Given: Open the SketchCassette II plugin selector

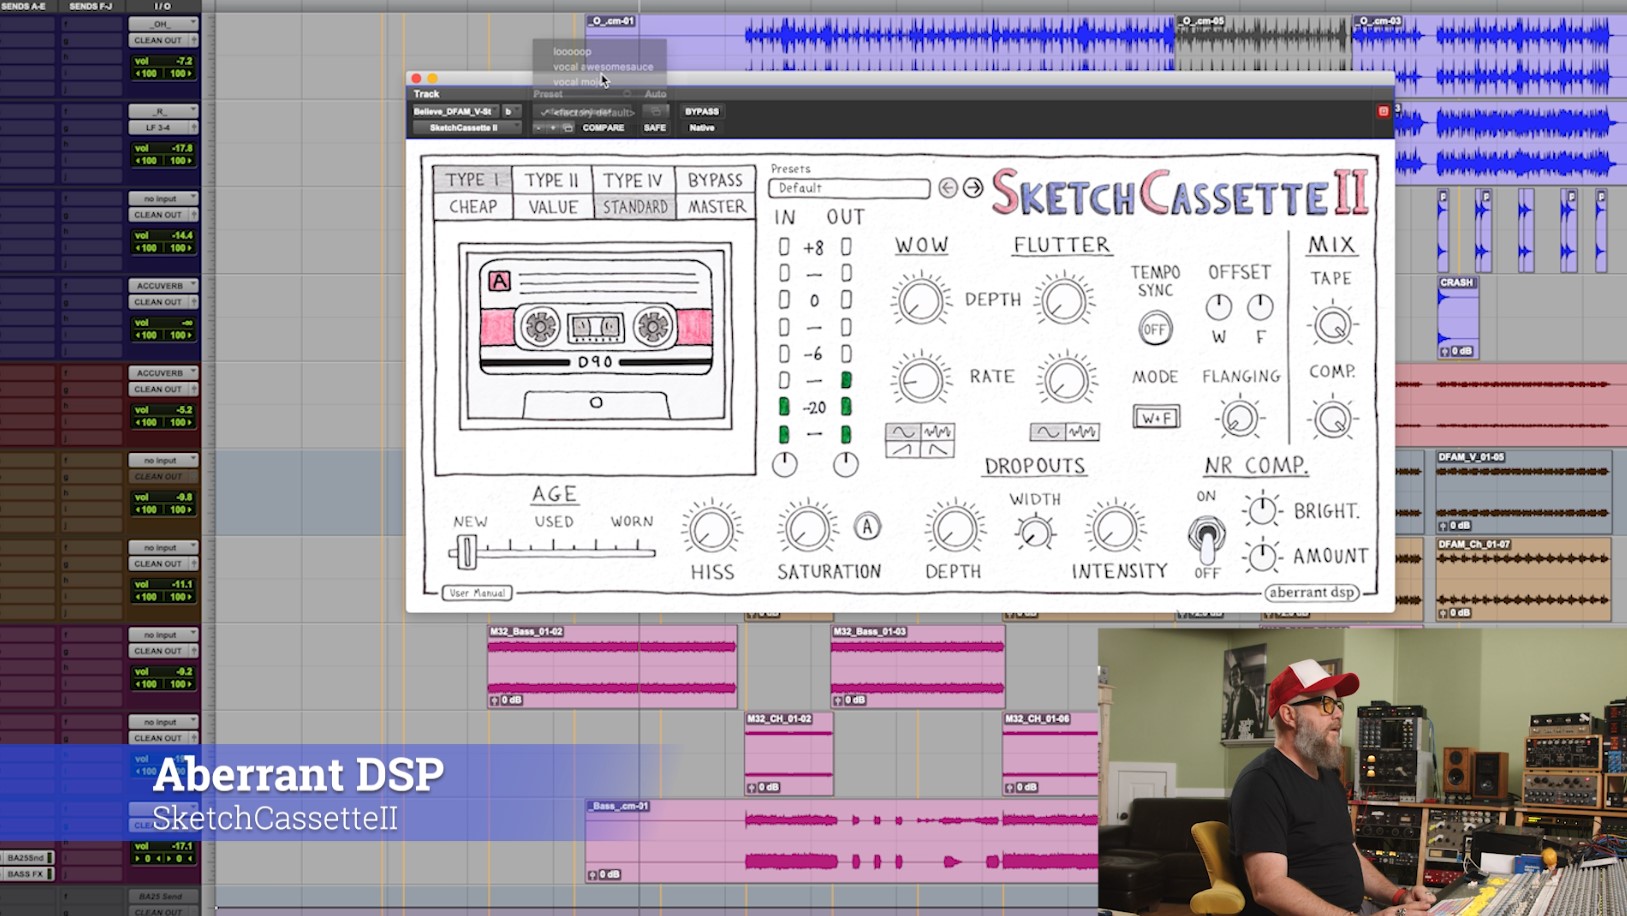Looking at the screenshot, I should pyautogui.click(x=467, y=128).
